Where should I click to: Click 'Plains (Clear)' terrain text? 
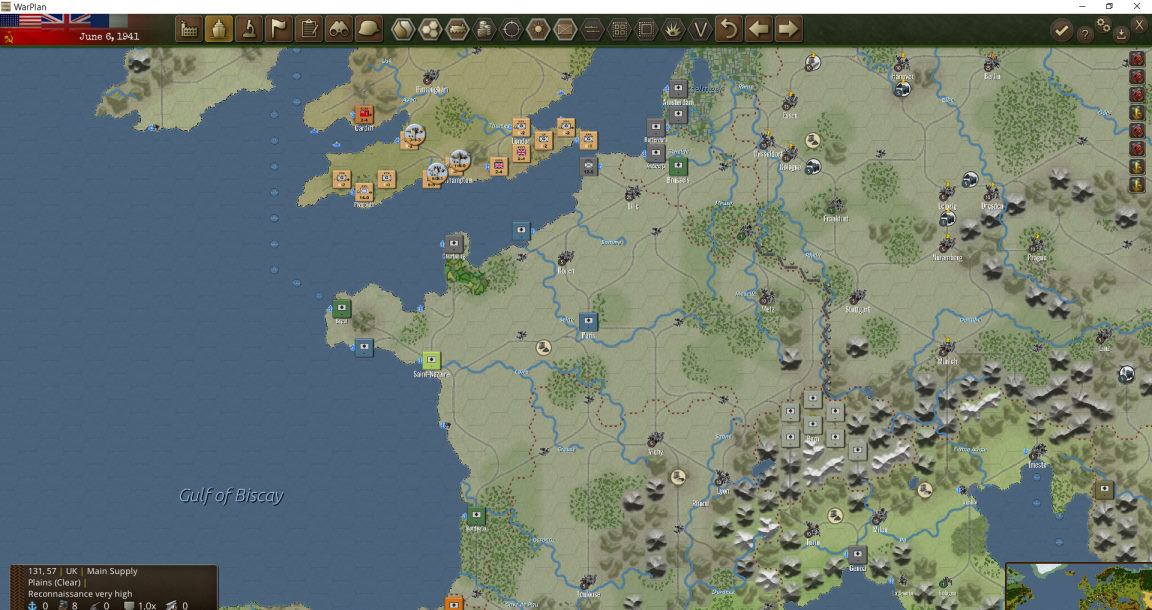click(x=54, y=582)
